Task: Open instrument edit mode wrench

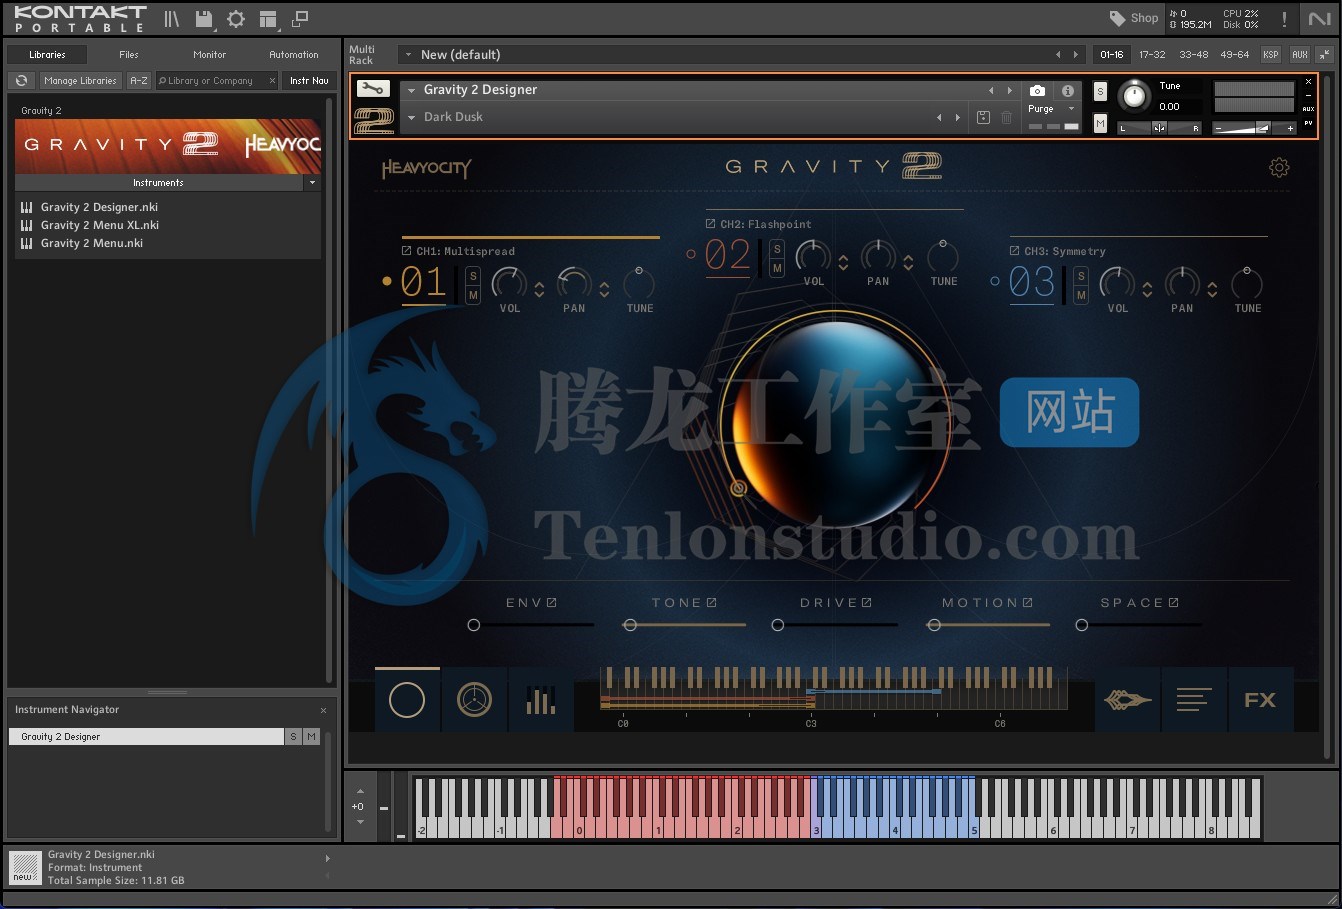Action: coord(372,89)
